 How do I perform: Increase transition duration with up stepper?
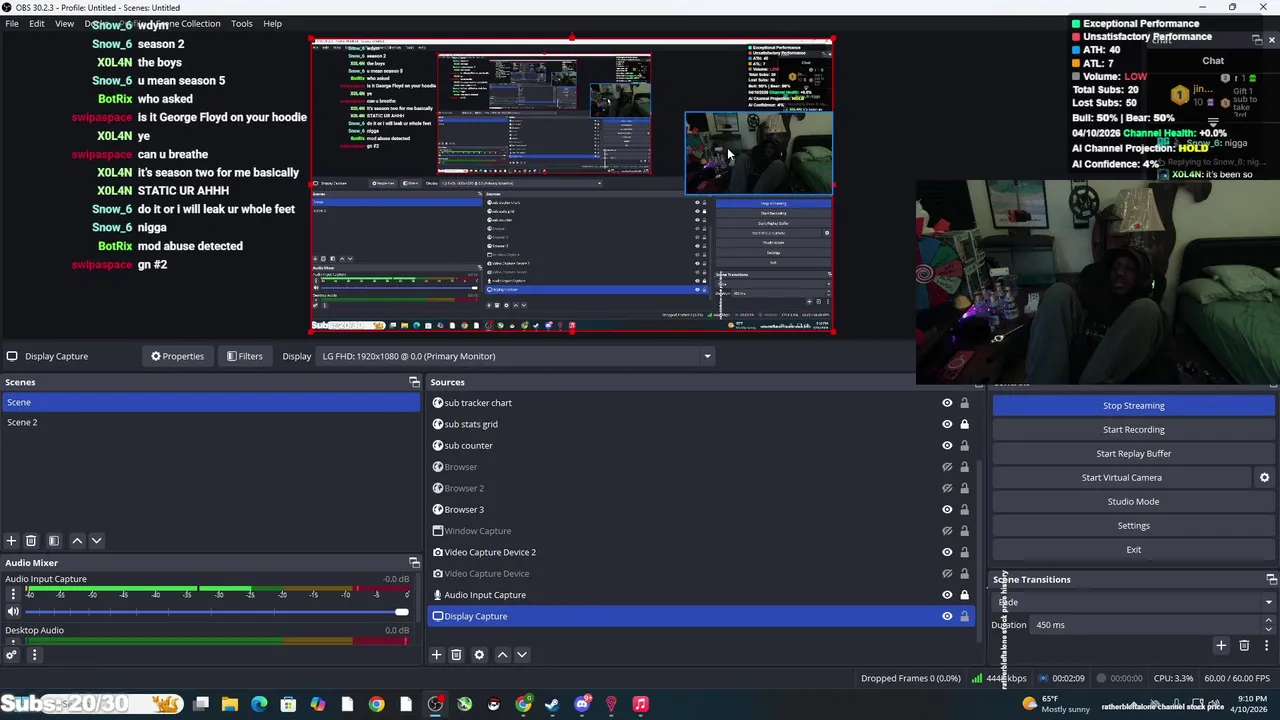(x=1268, y=620)
